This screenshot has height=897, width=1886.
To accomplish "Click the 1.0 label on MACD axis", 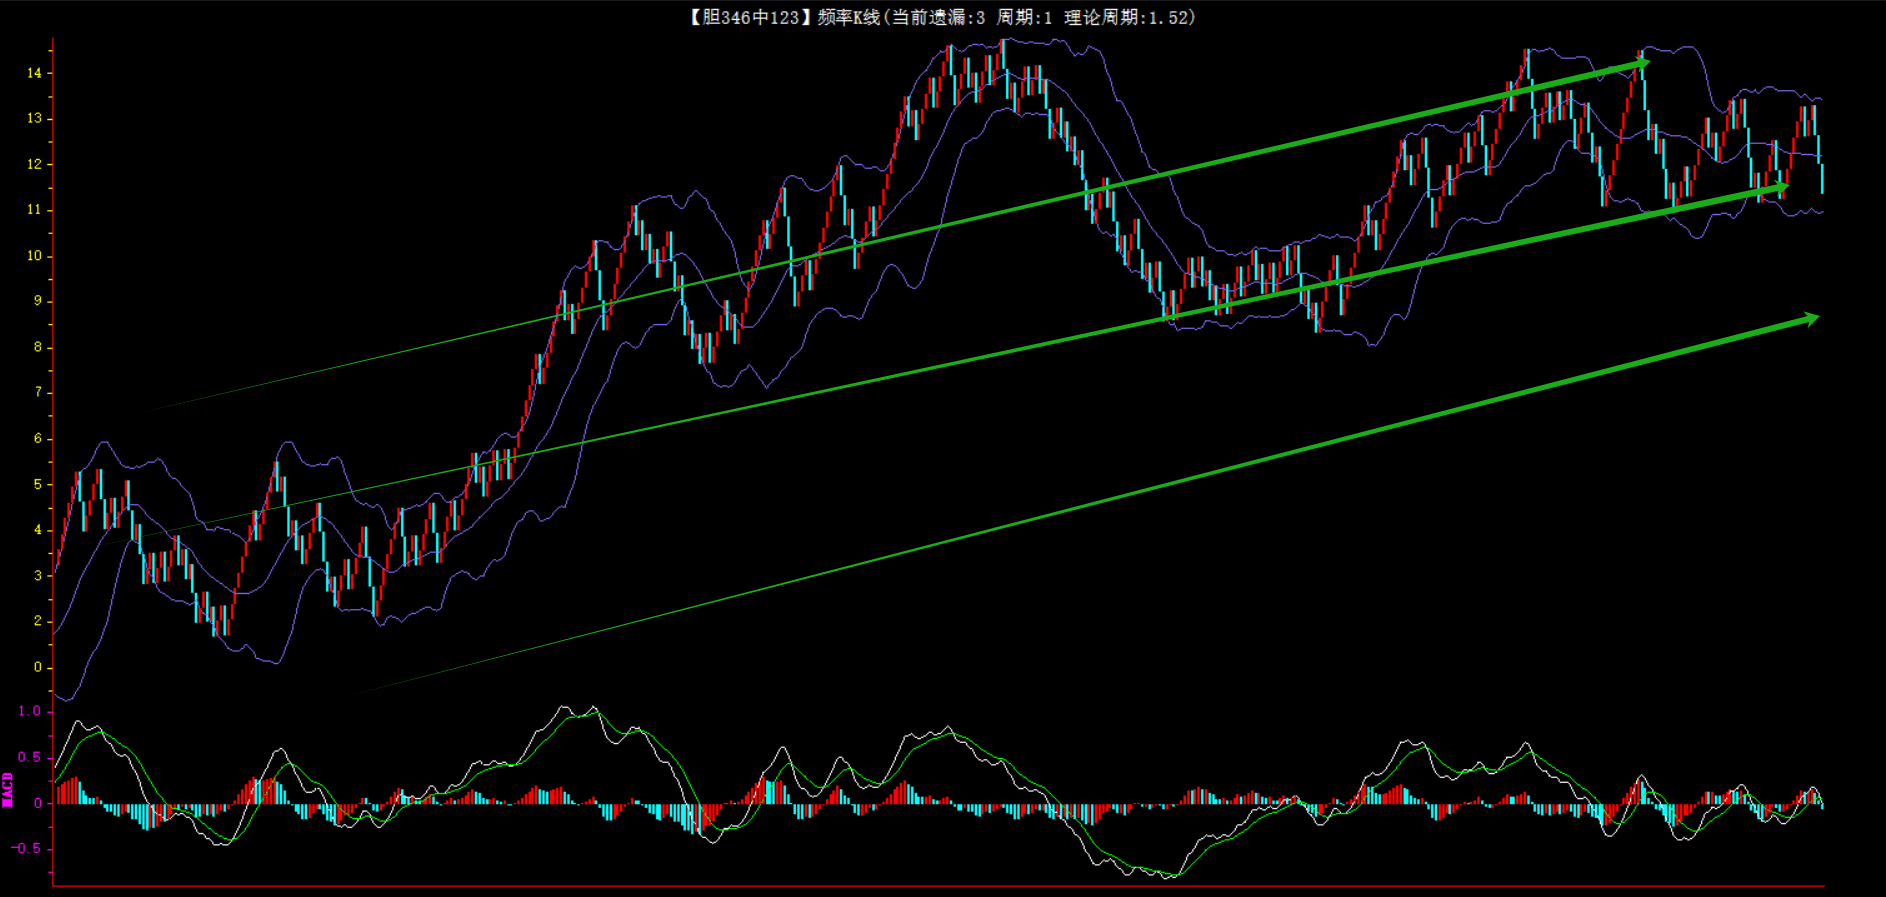I will [30, 711].
